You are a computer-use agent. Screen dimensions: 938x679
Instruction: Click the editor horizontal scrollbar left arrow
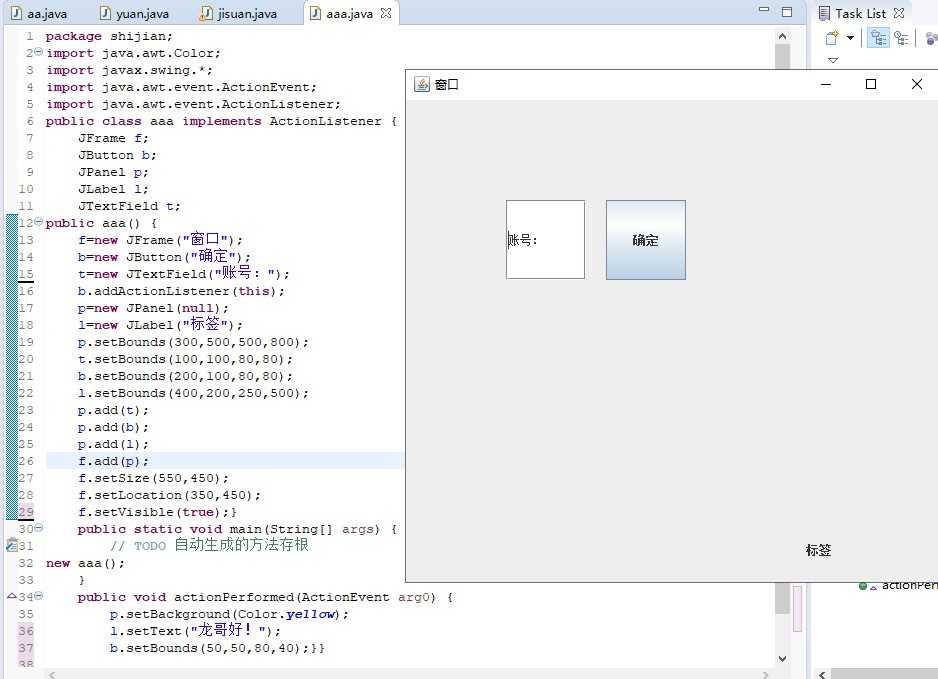53,675
